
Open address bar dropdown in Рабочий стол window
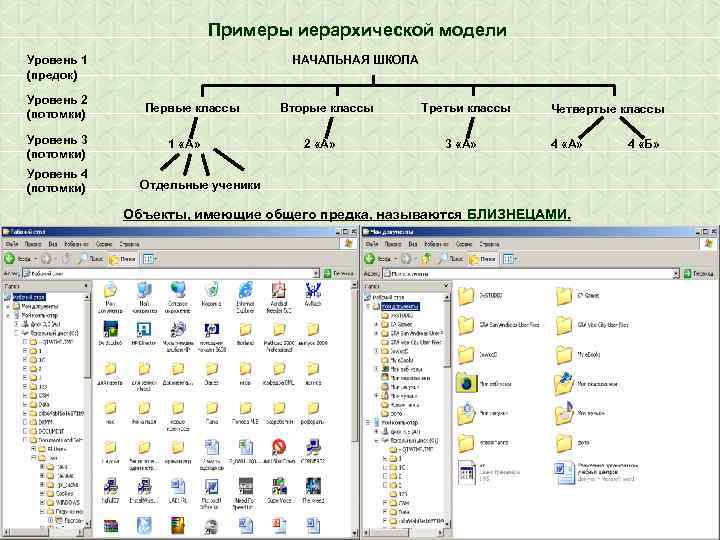pos(316,274)
